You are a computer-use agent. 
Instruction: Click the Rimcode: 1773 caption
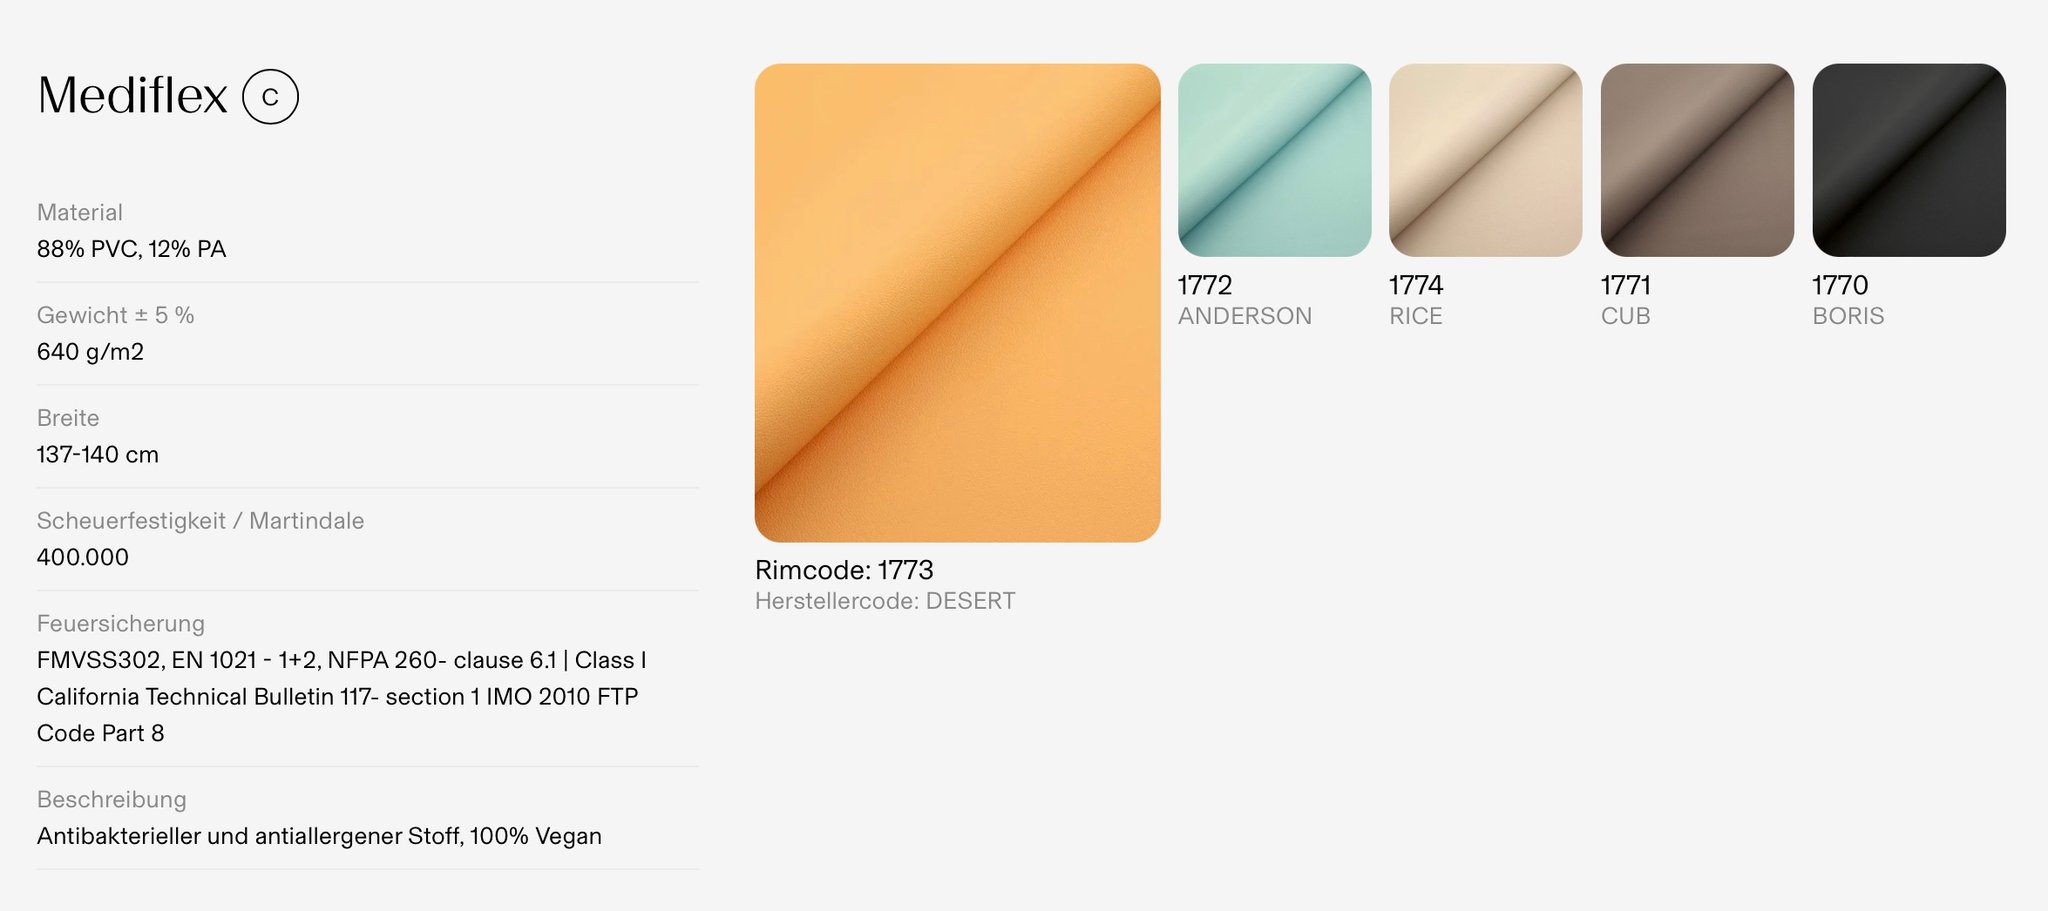click(844, 570)
